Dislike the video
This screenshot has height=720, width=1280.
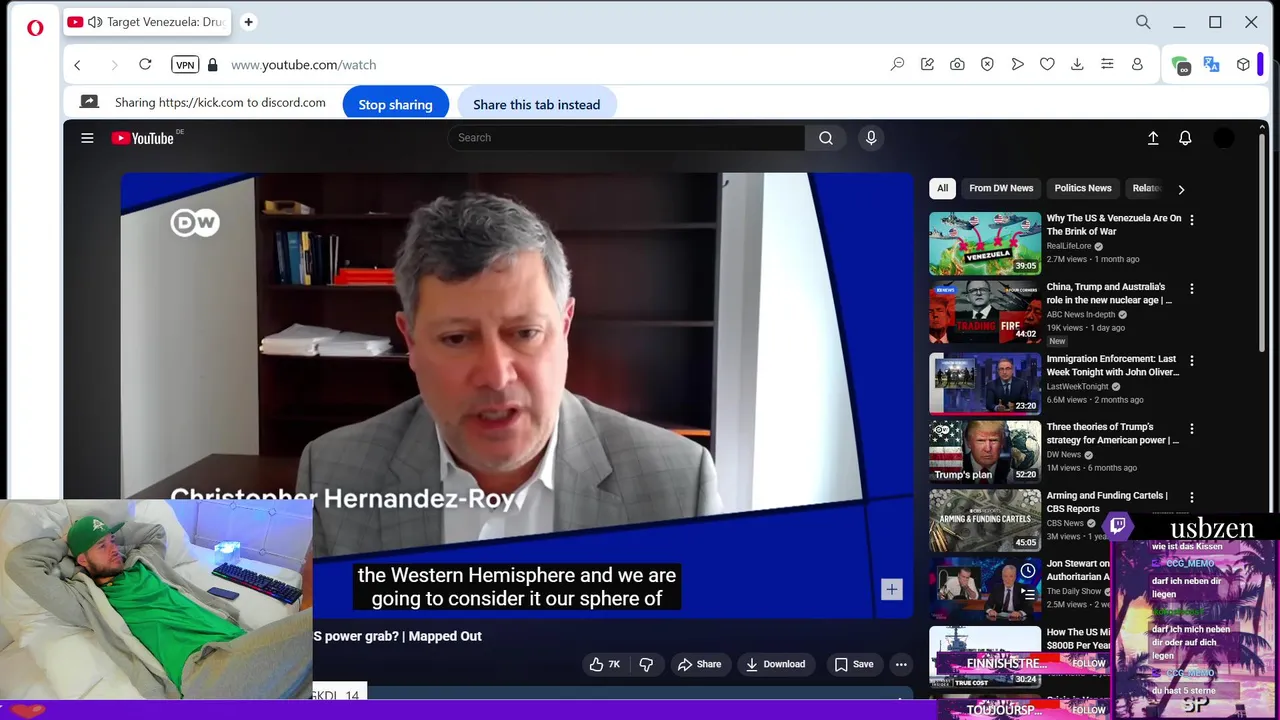click(x=646, y=664)
